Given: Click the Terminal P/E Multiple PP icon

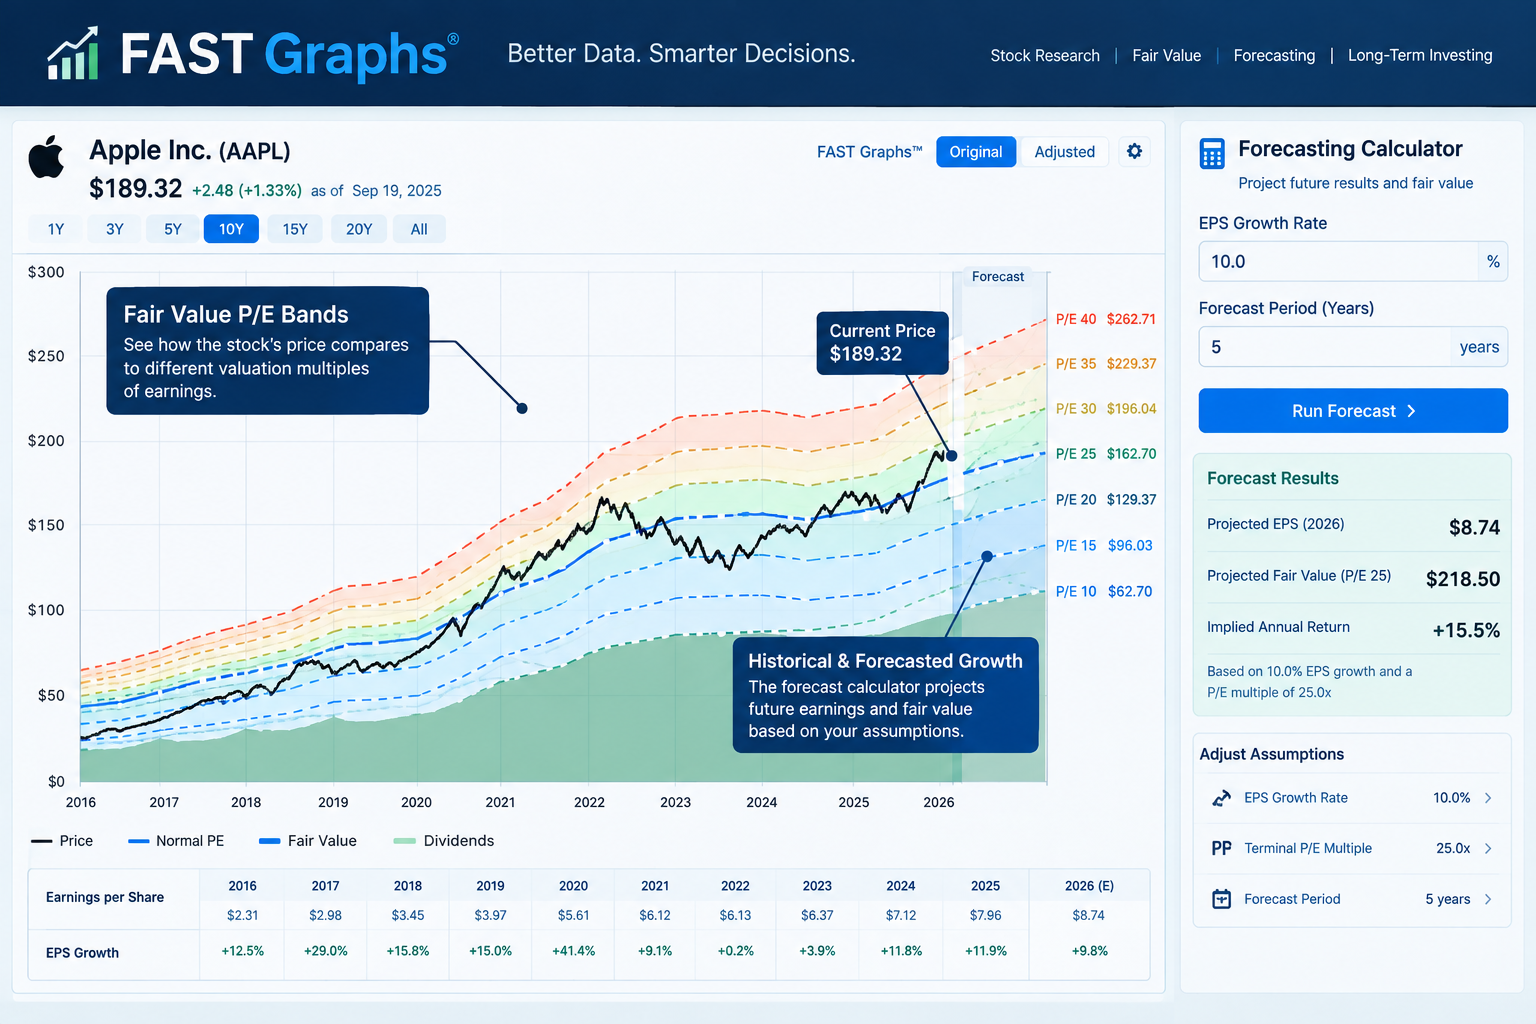Looking at the screenshot, I should (x=1221, y=848).
